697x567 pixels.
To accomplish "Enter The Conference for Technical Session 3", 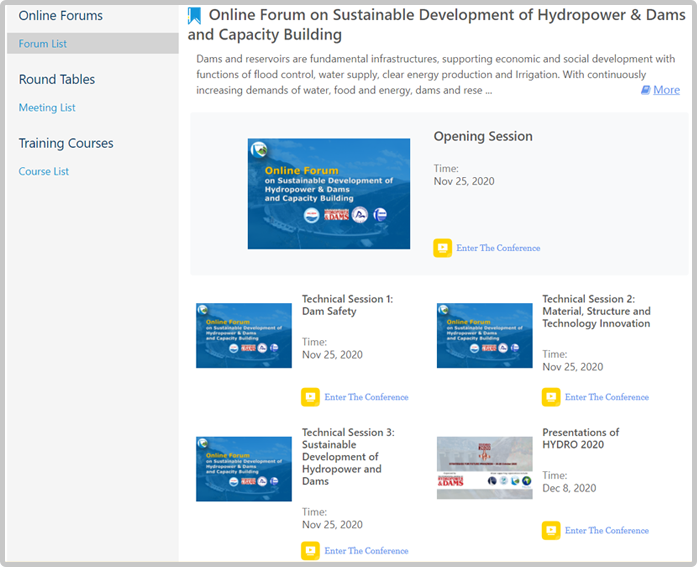I will (x=366, y=550).
